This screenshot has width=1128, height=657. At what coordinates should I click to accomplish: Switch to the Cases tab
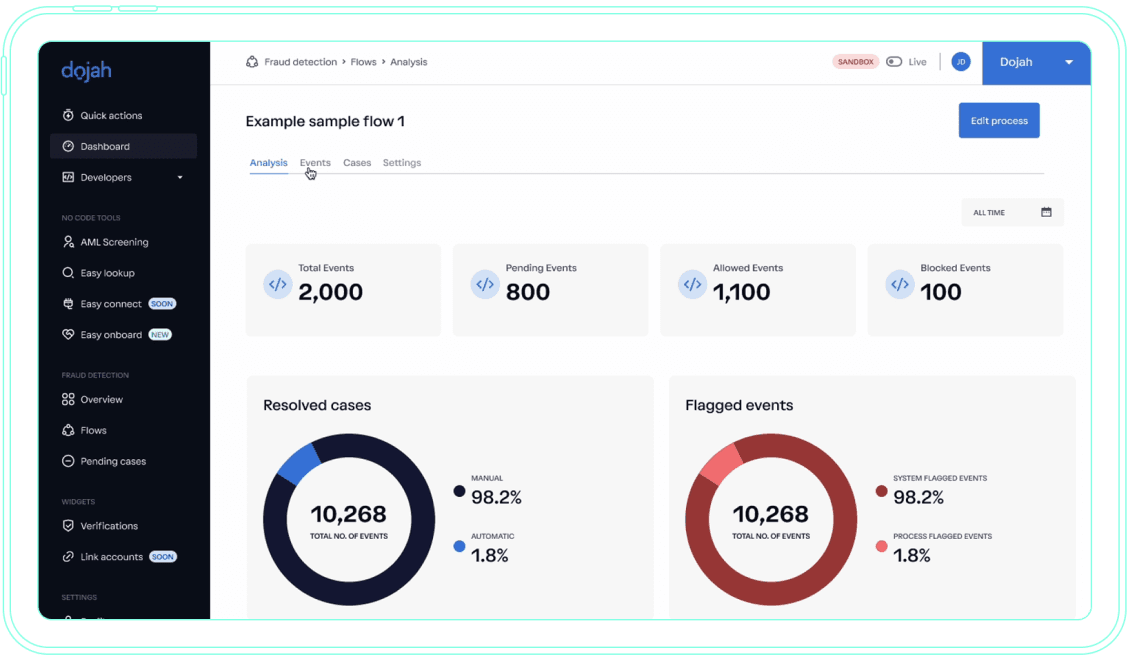point(357,162)
